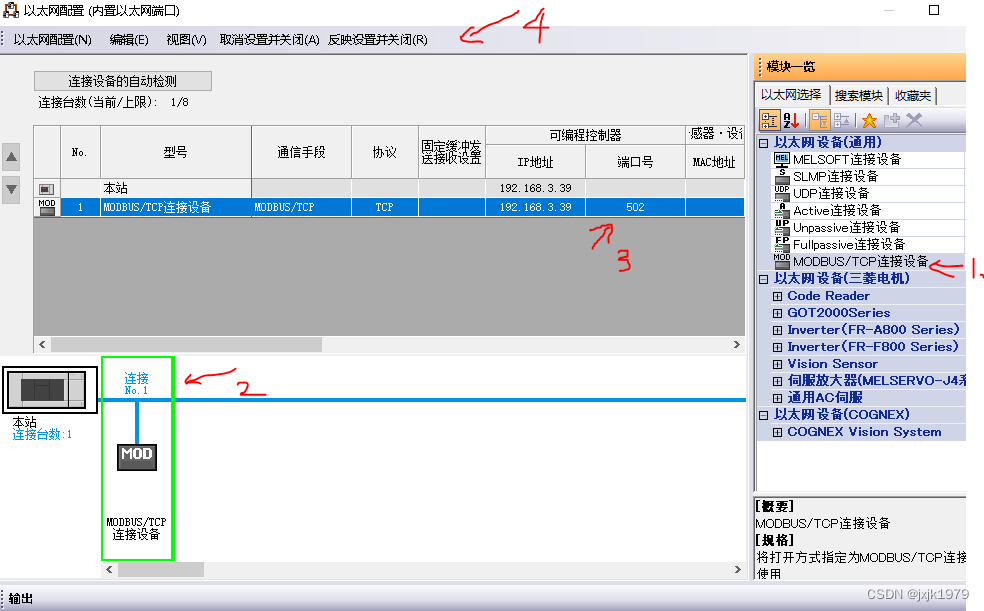Click the up arrow to move row

coord(12,156)
